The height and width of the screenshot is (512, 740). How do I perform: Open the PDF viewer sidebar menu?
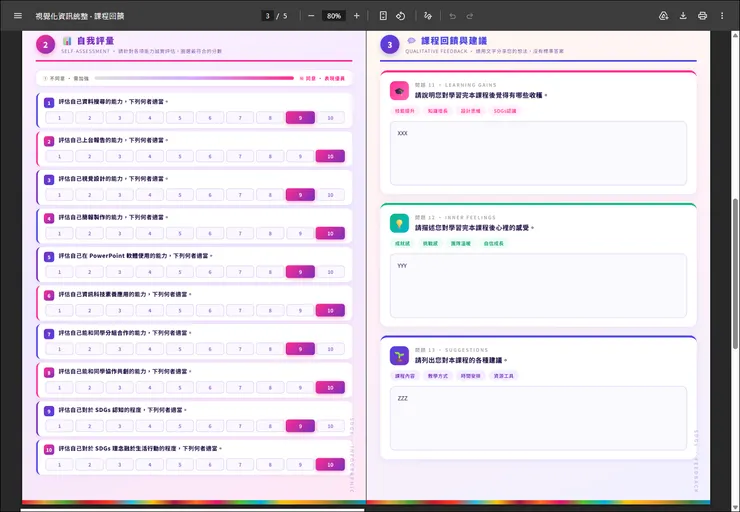coord(18,16)
